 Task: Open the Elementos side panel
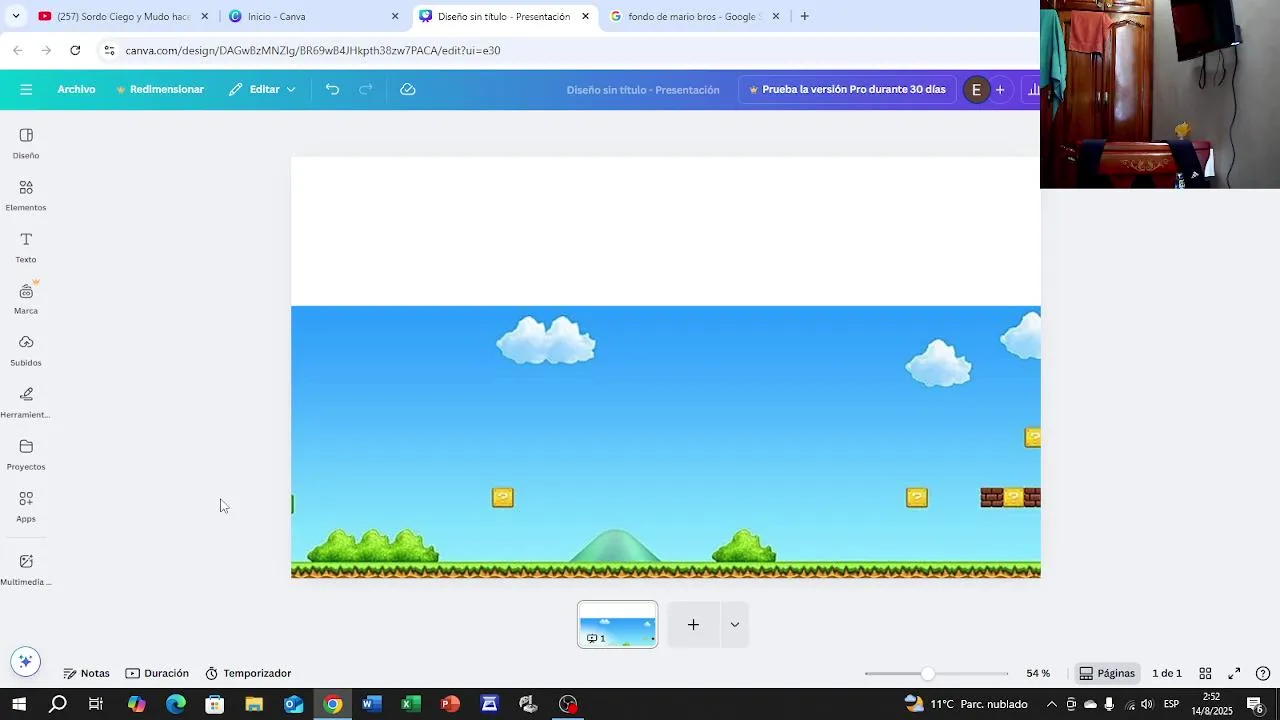[26, 195]
